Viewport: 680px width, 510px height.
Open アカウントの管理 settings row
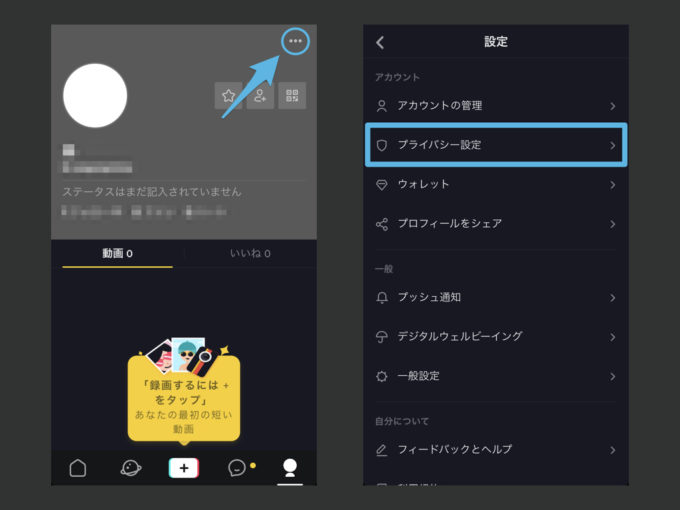pyautogui.click(x=496, y=106)
